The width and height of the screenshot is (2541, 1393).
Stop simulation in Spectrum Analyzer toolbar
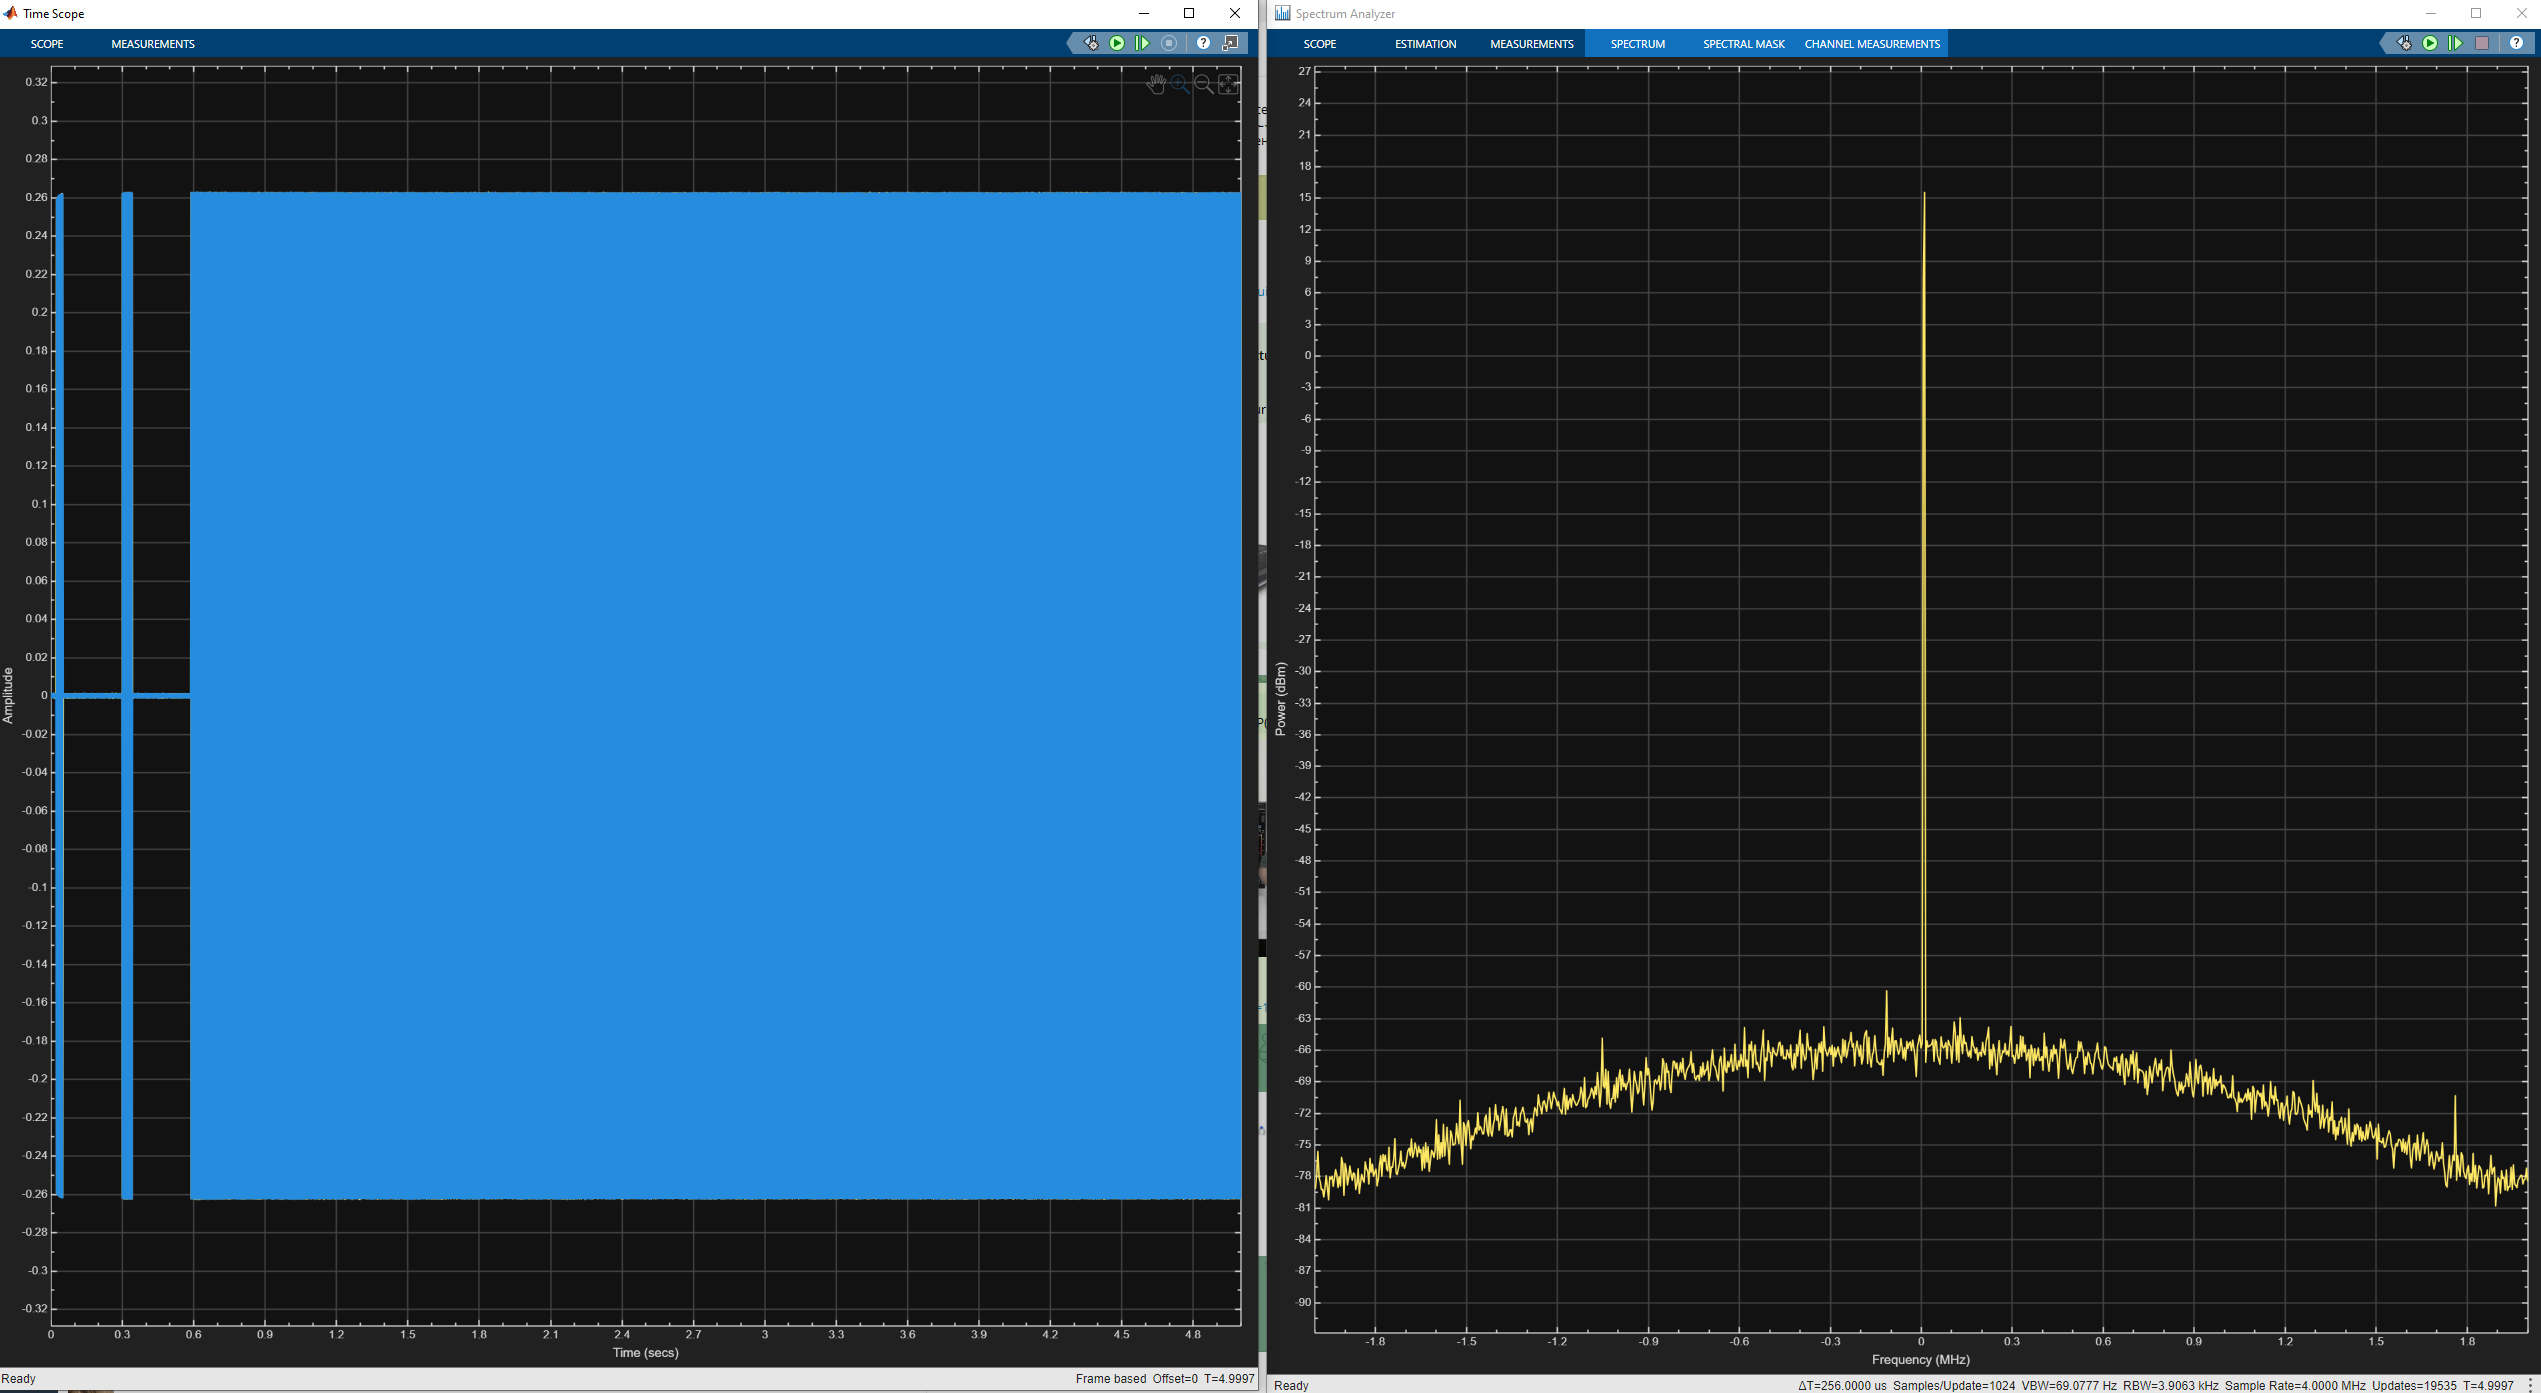click(x=2482, y=43)
